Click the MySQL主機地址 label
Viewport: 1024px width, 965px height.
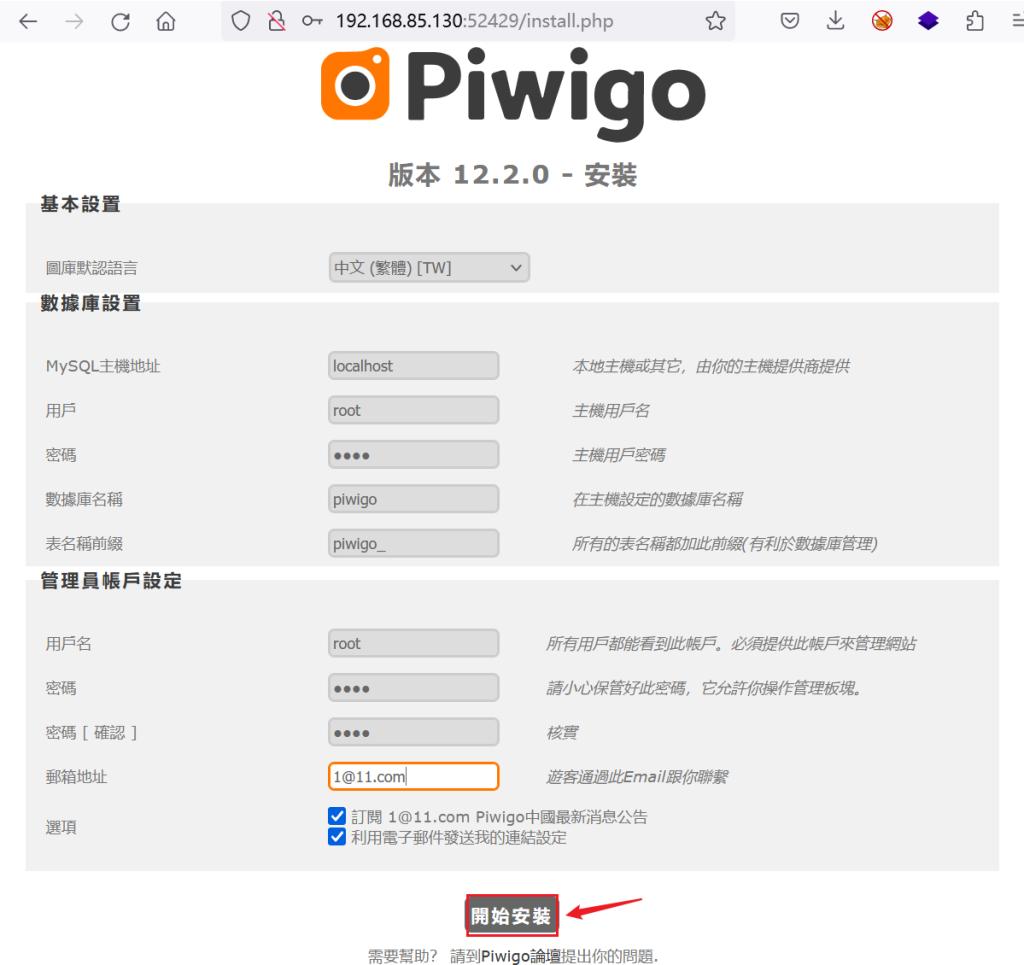tap(103, 366)
